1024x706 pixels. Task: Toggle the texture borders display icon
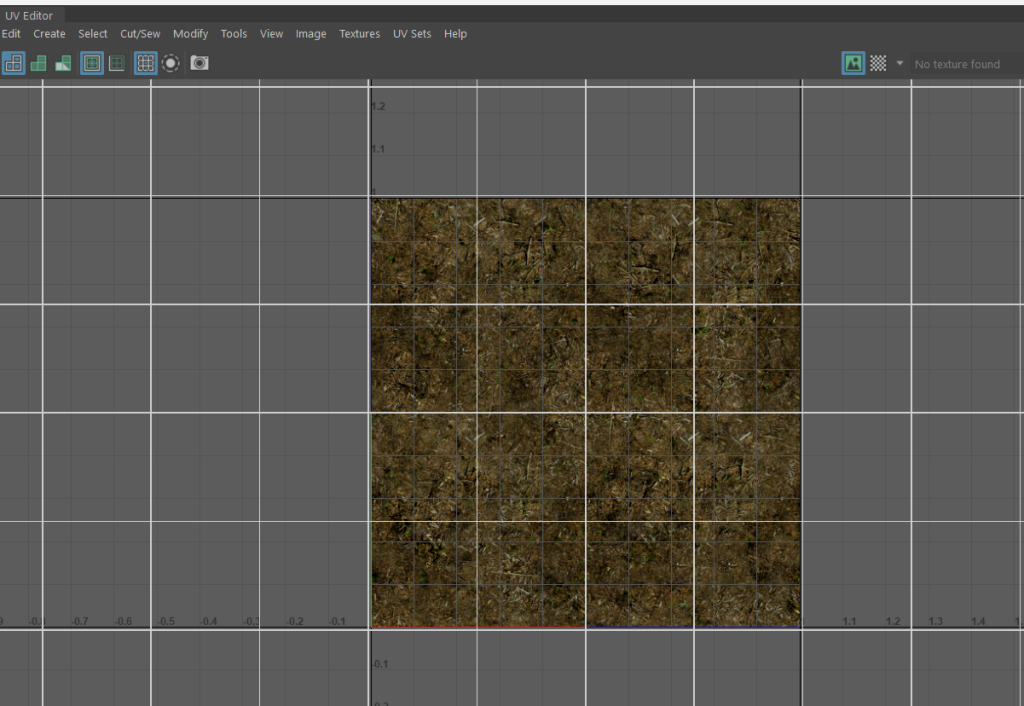(92, 63)
